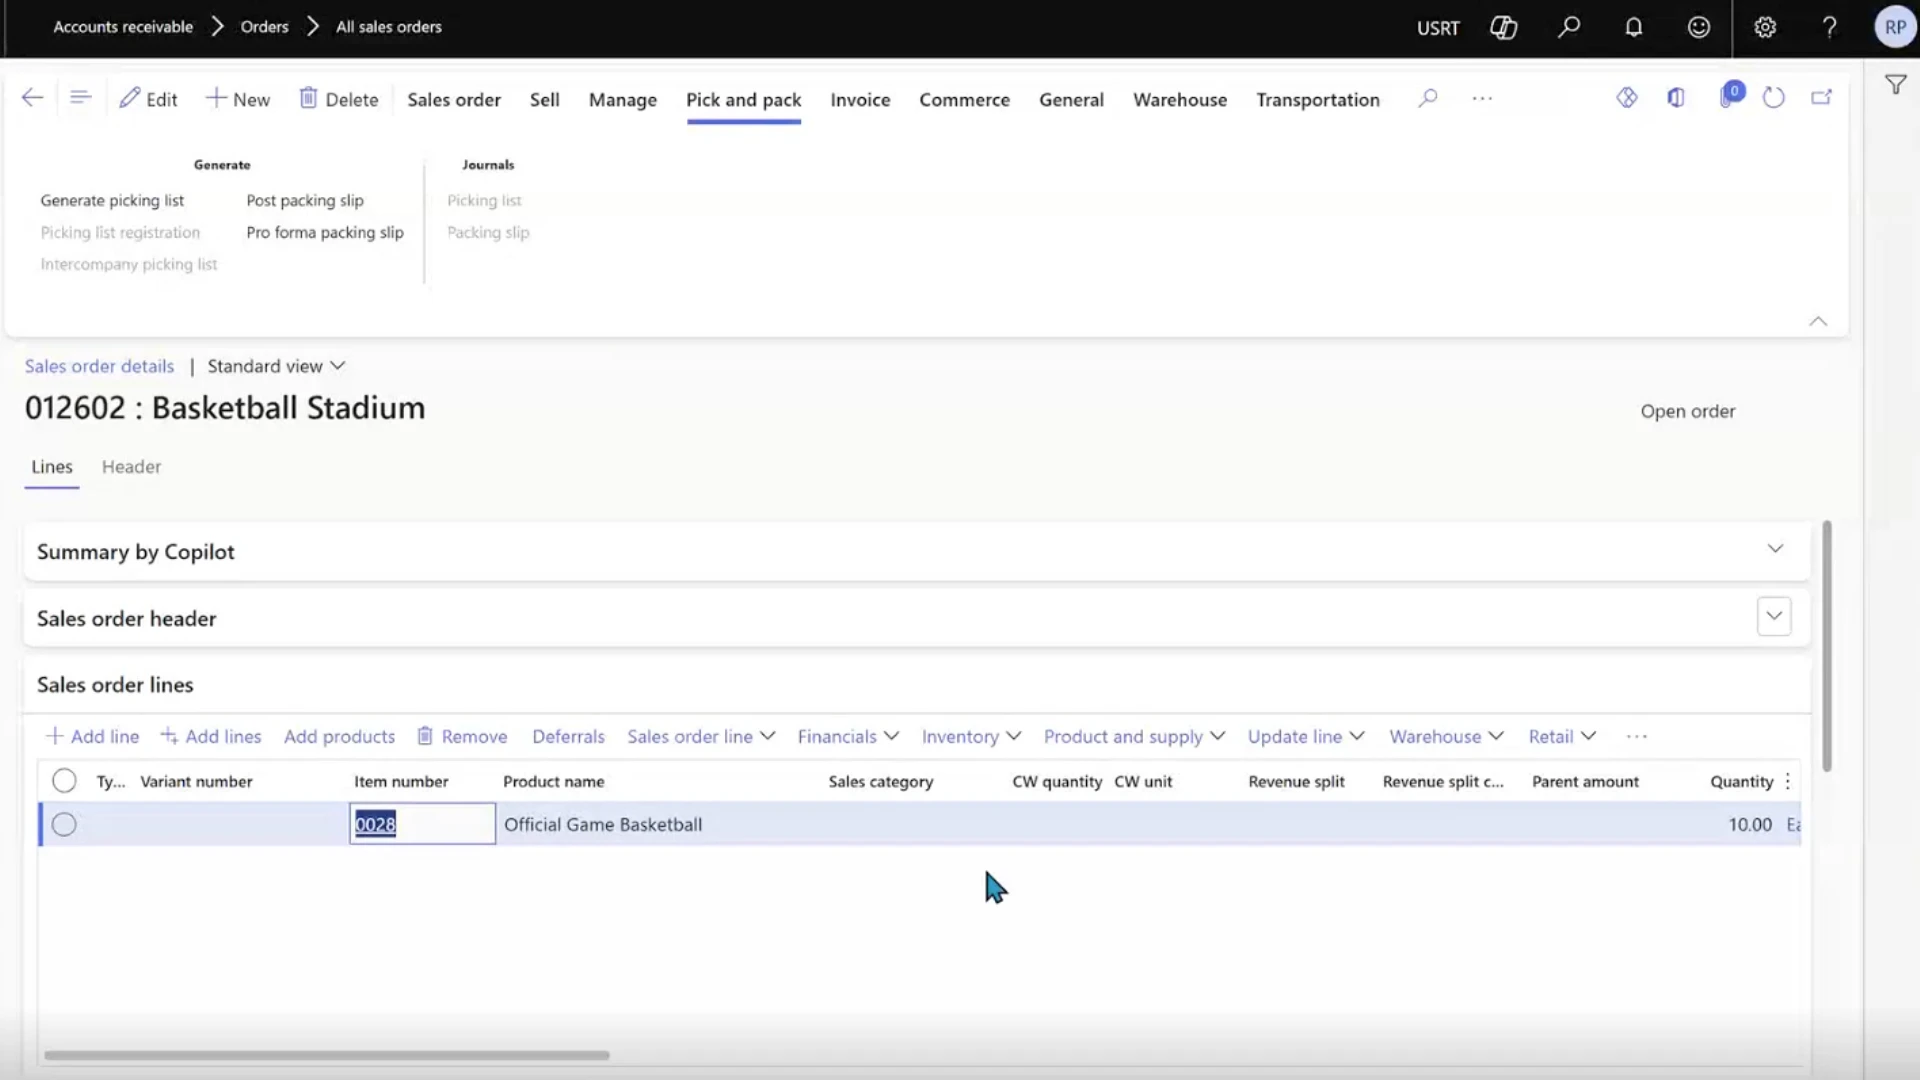The height and width of the screenshot is (1080, 1920).
Task: Open the settings gear
Action: pos(1765,28)
